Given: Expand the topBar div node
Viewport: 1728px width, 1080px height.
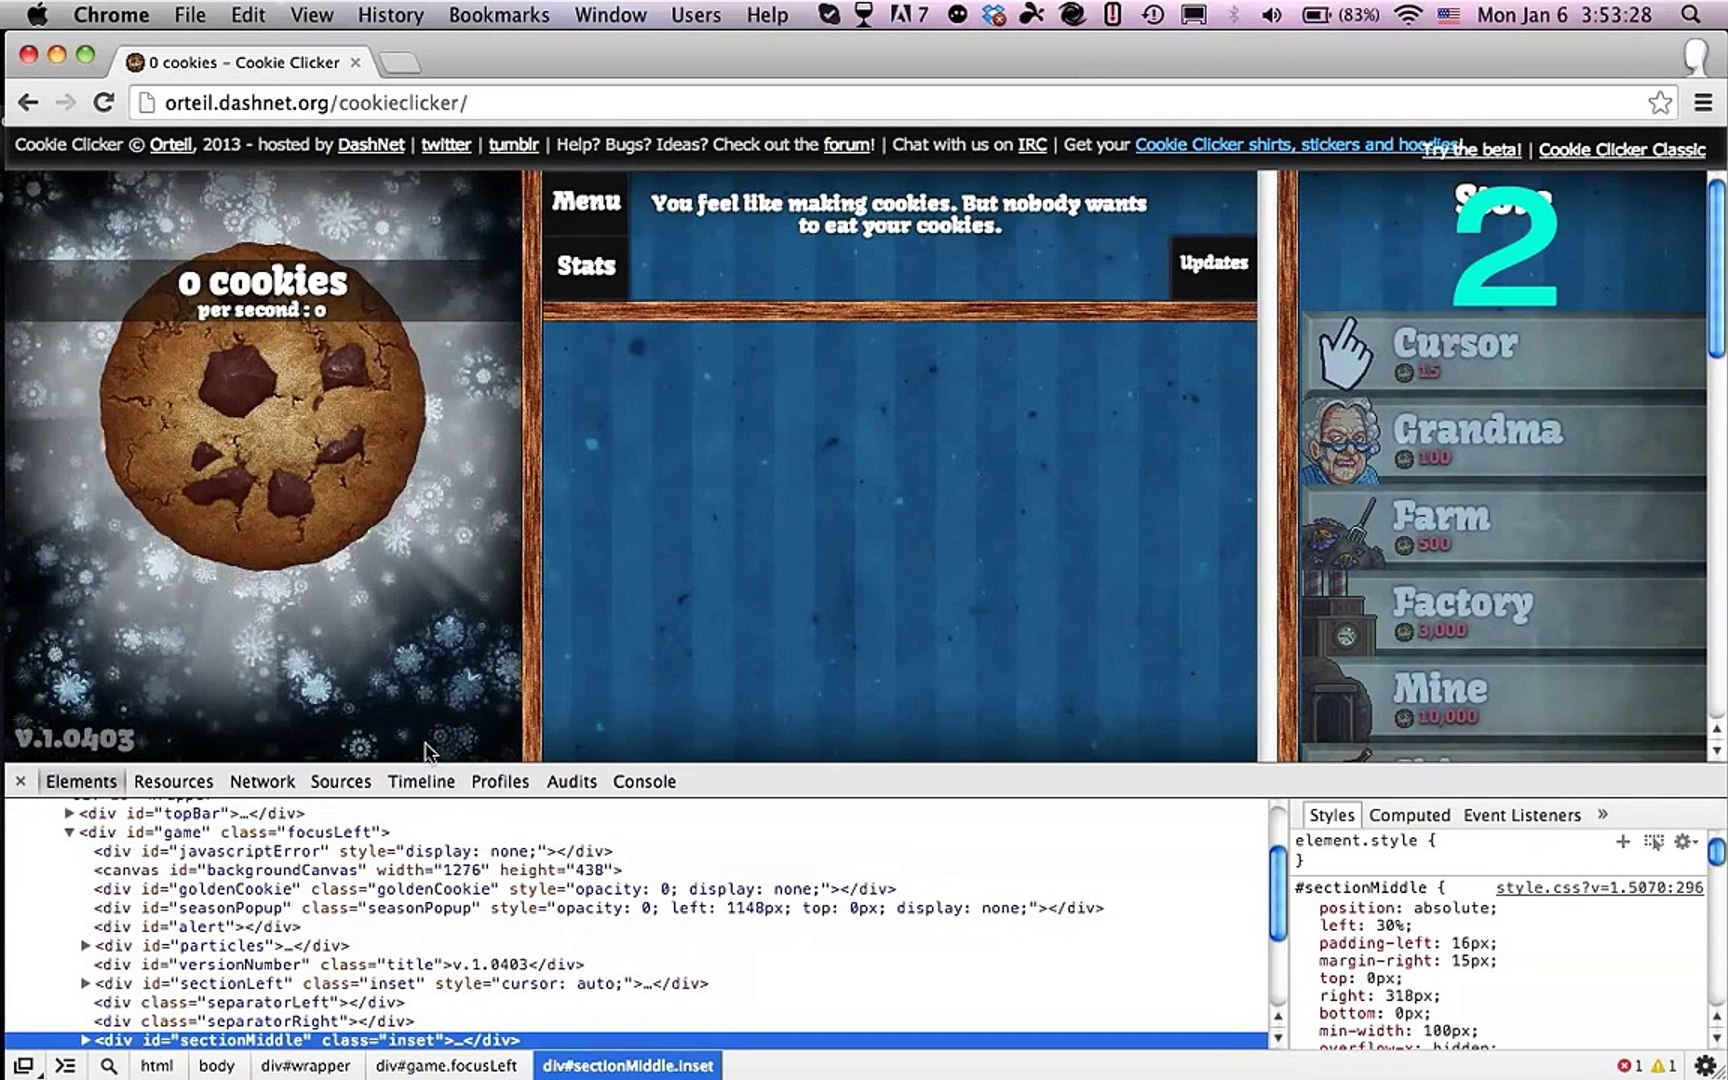Looking at the screenshot, I should click(x=69, y=813).
